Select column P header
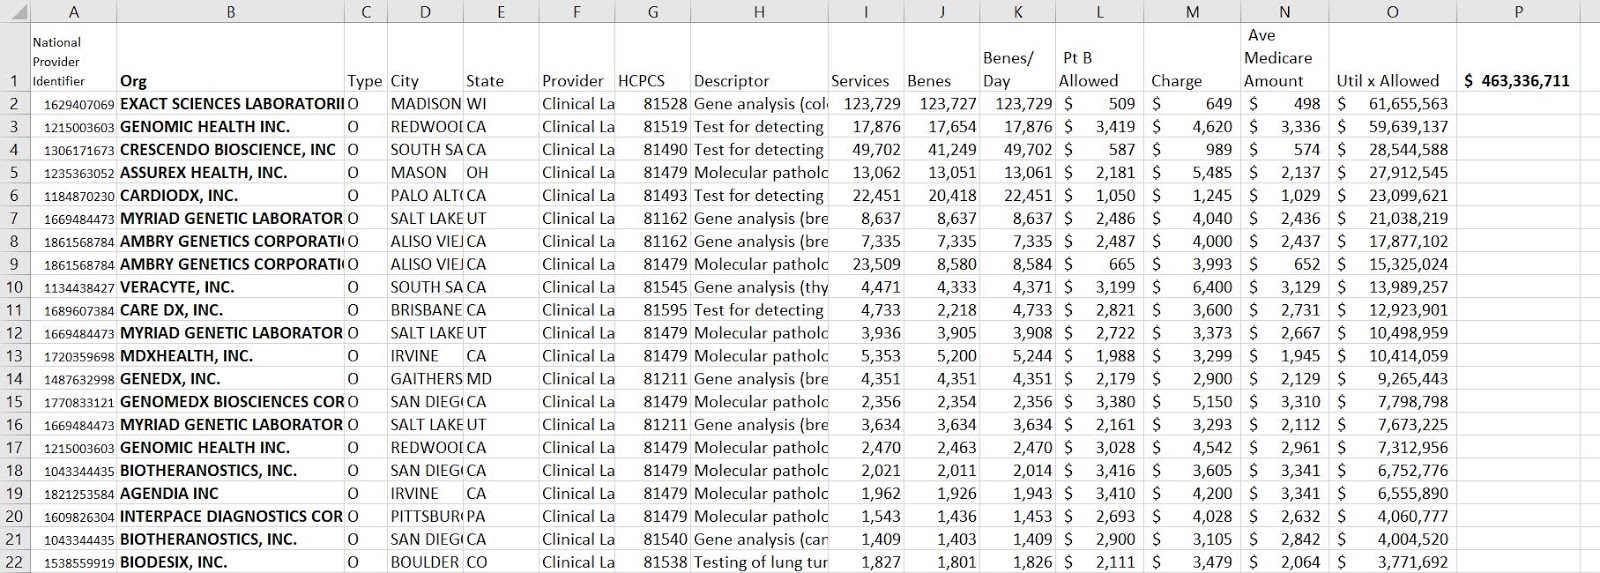 tap(1518, 12)
